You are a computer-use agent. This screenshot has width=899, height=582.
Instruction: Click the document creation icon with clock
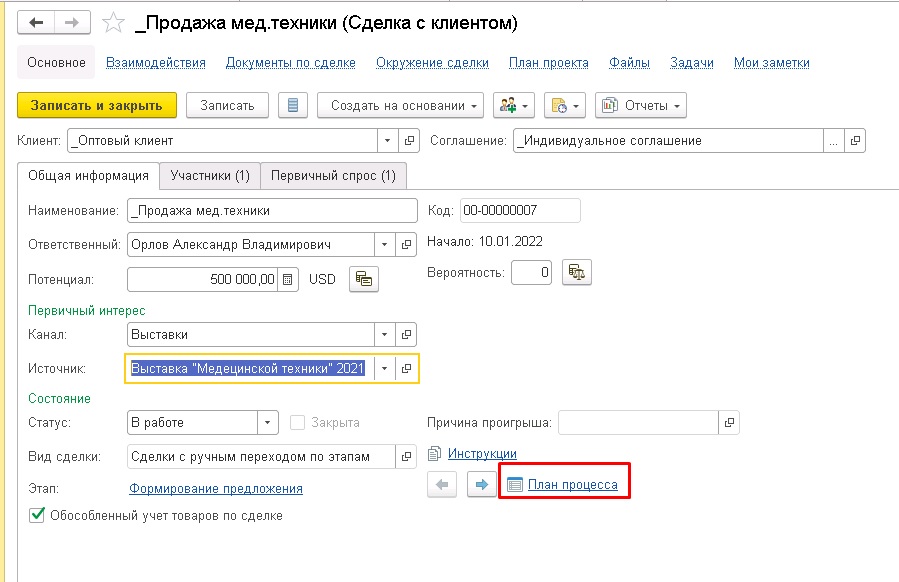(x=559, y=104)
